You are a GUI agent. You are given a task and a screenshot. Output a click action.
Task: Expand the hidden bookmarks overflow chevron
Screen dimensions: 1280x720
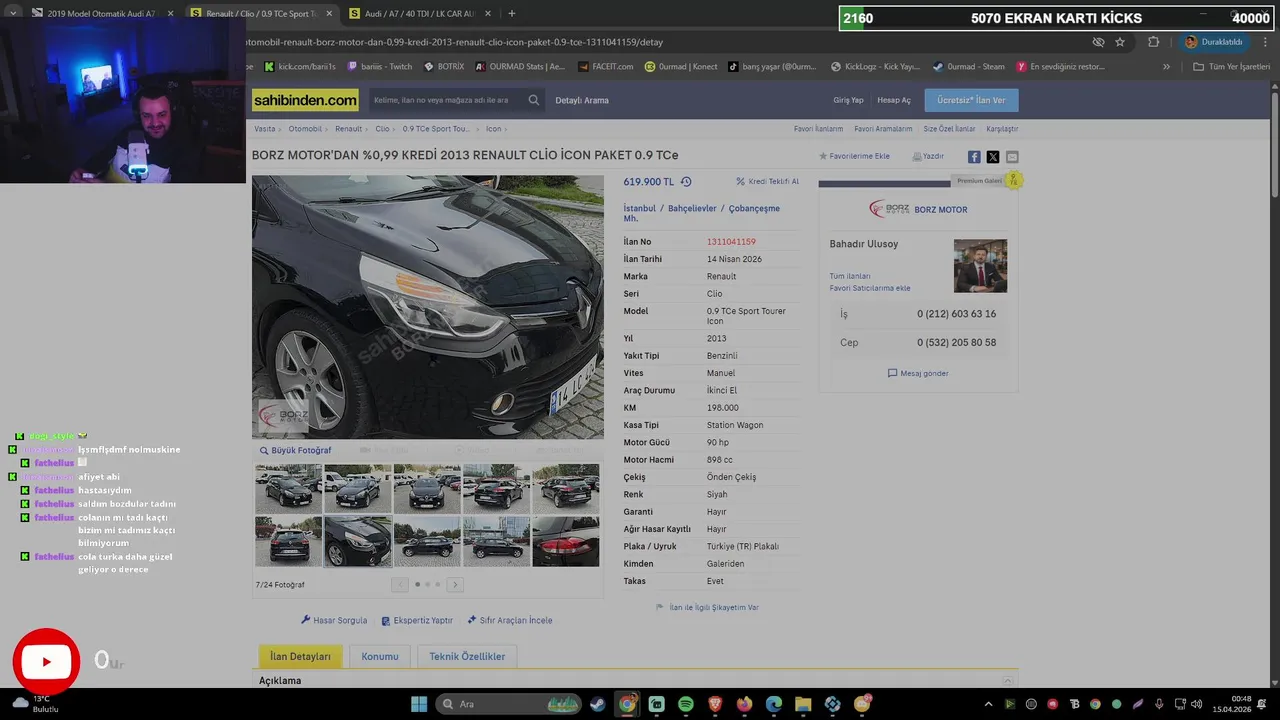tap(1166, 67)
